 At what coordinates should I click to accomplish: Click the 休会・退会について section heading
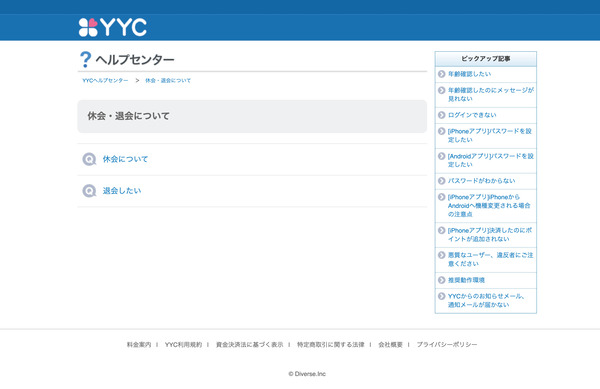[x=129, y=116]
